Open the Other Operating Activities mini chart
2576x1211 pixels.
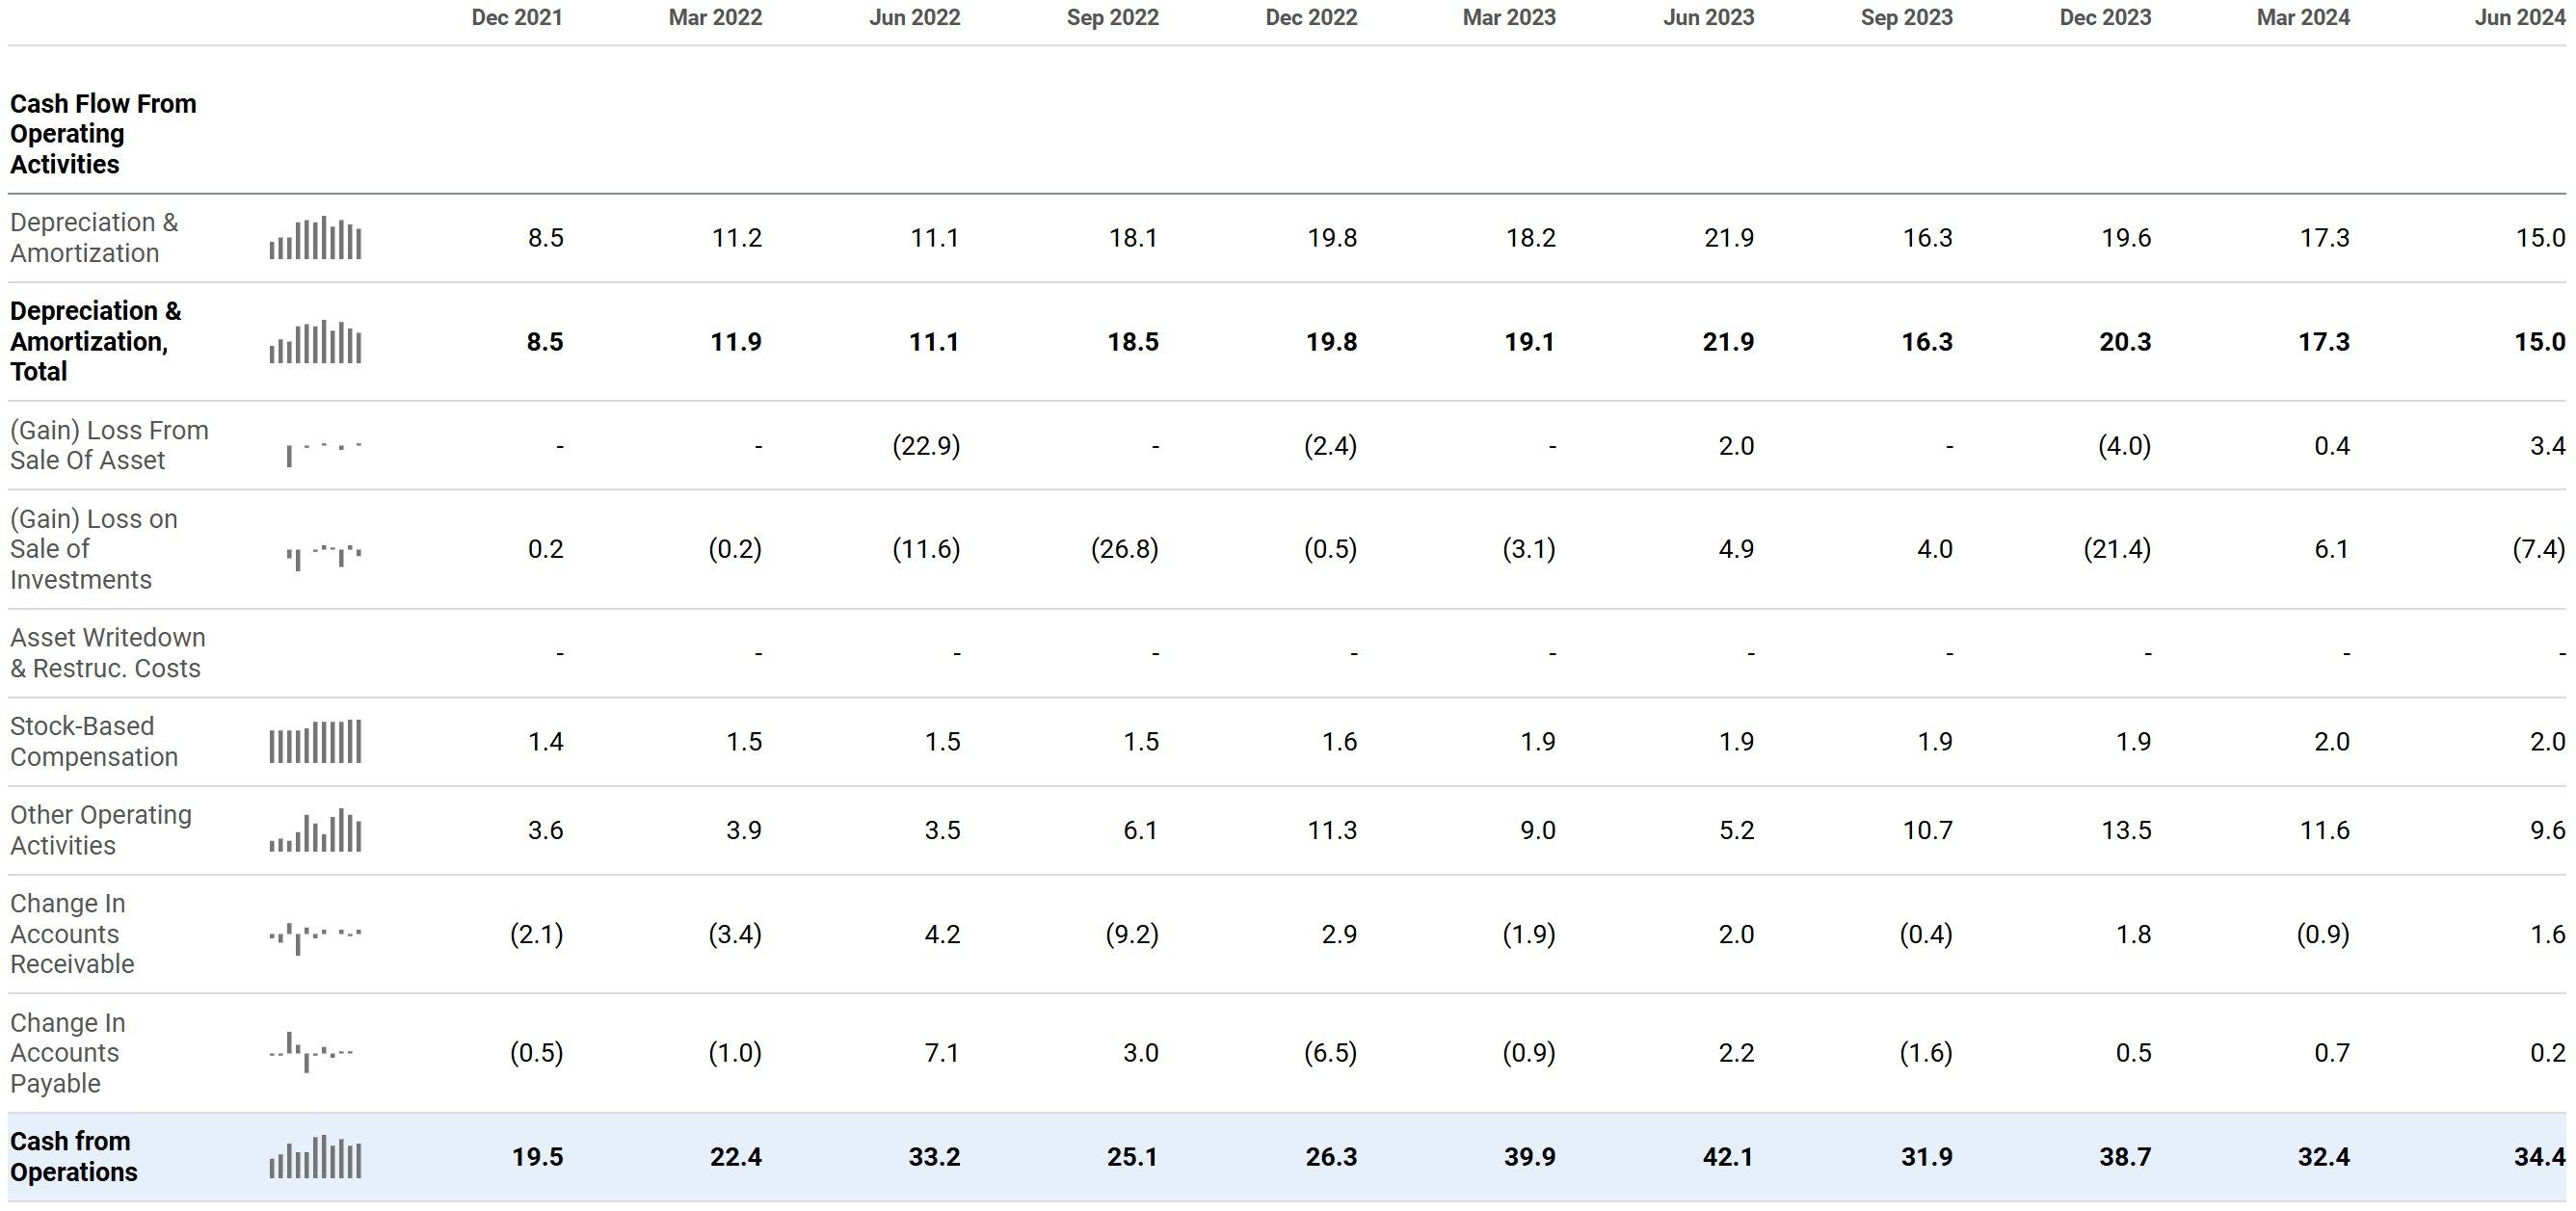pyautogui.click(x=315, y=831)
